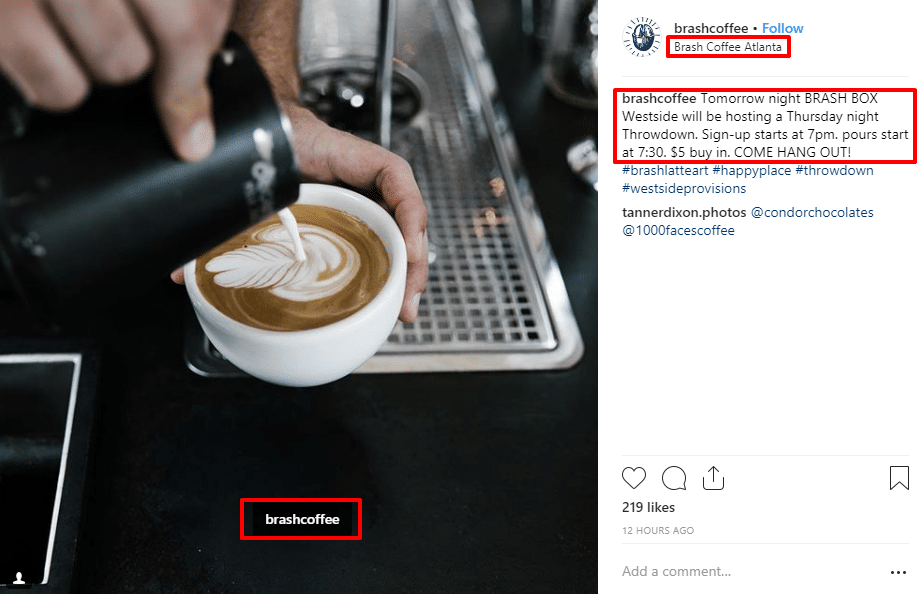This screenshot has height=594, width=921.
Task: Click the brashcoffee profile avatar
Action: point(641,37)
